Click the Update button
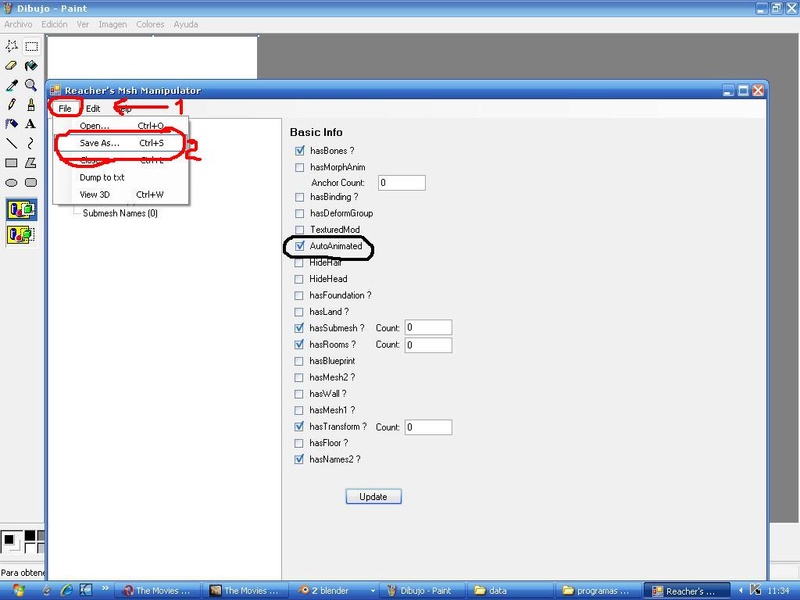 click(373, 496)
